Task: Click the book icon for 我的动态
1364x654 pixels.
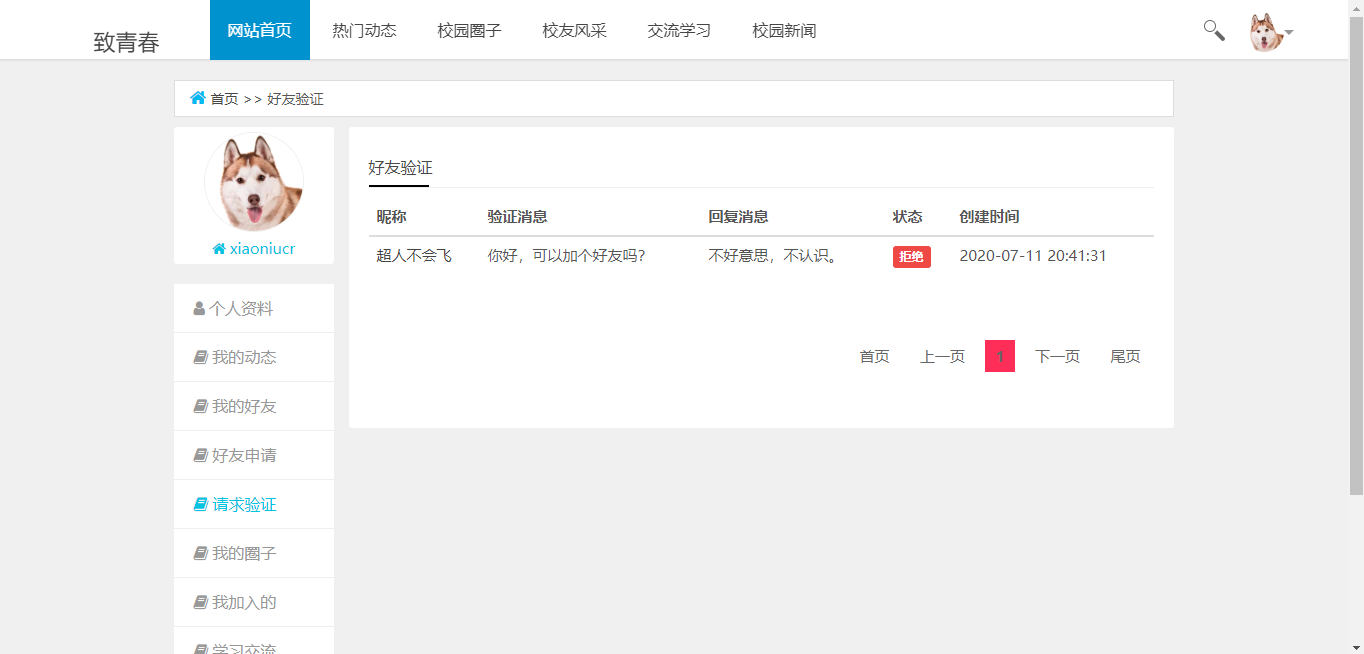Action: click(x=200, y=358)
